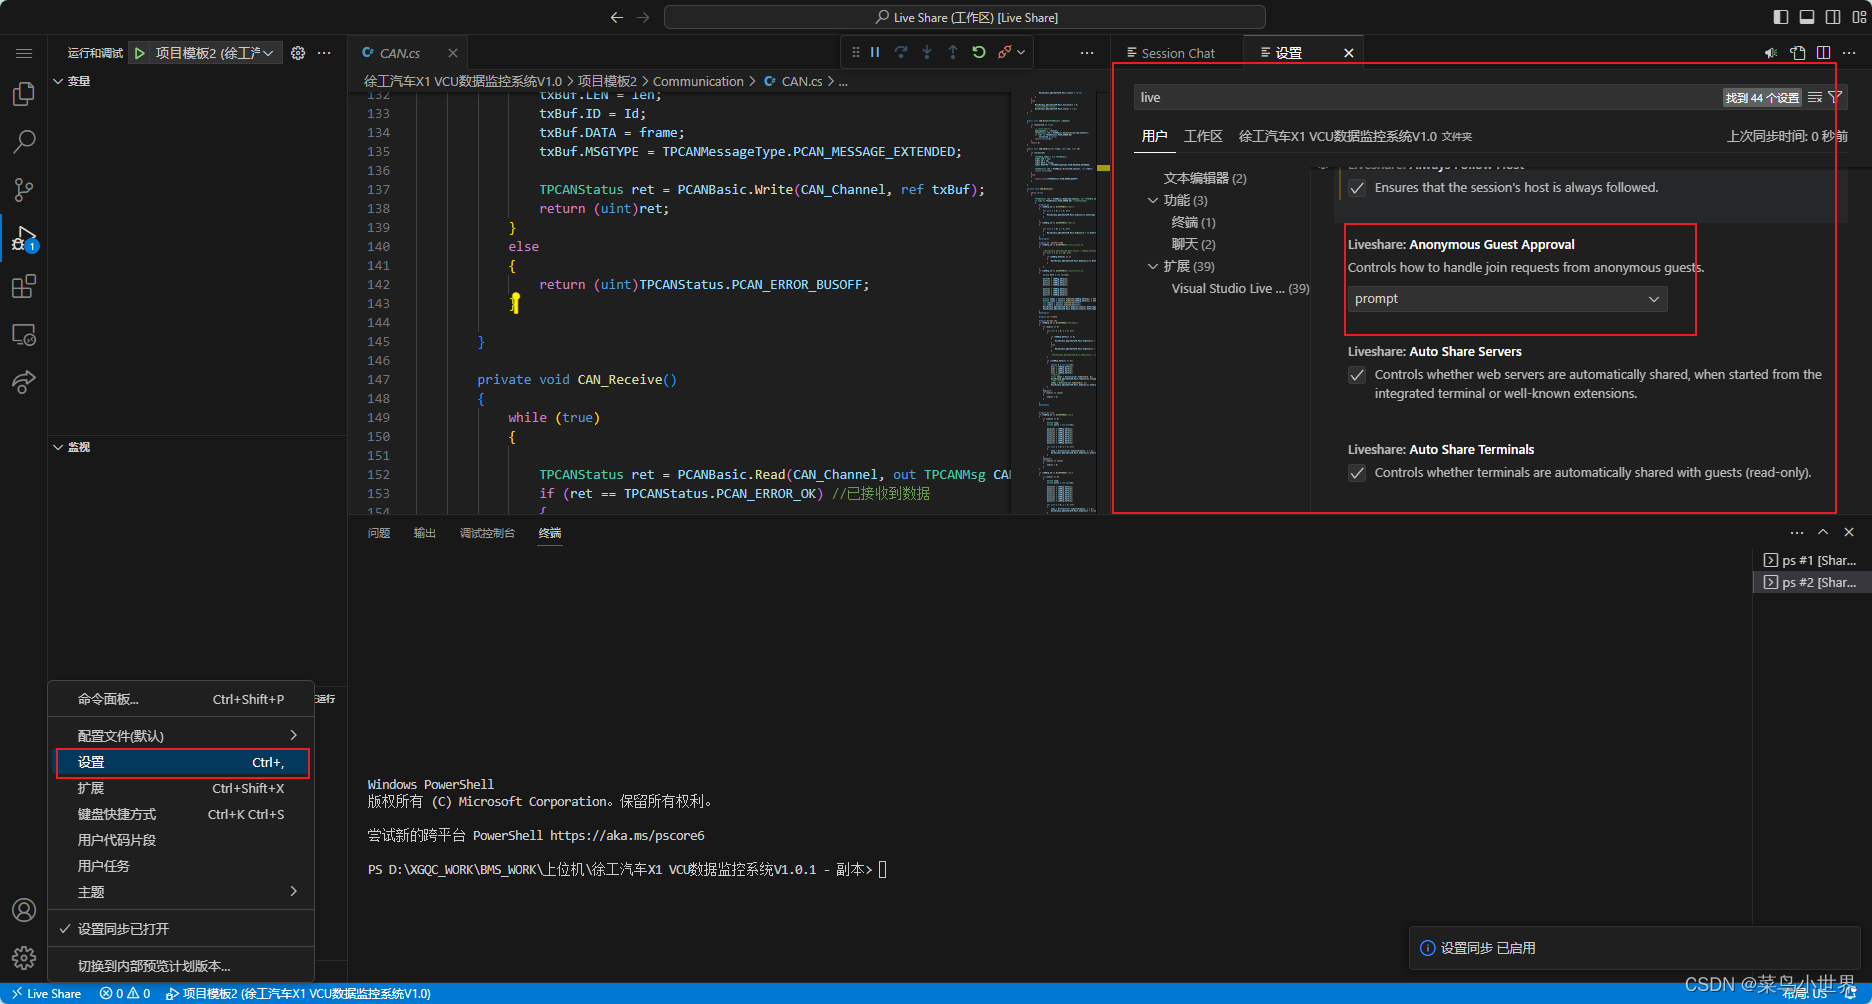Open the hamburger application menu
This screenshot has width=1872, height=1004.
[x=24, y=53]
